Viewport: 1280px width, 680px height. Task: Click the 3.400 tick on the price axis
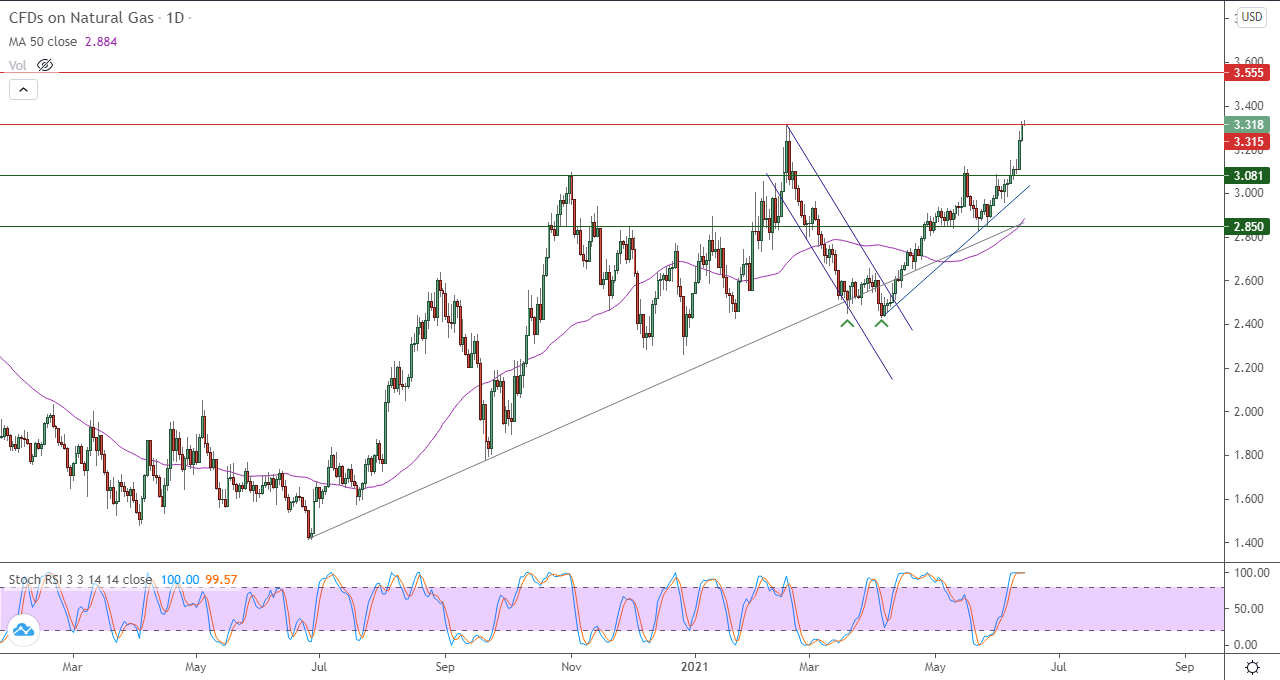click(x=1248, y=106)
